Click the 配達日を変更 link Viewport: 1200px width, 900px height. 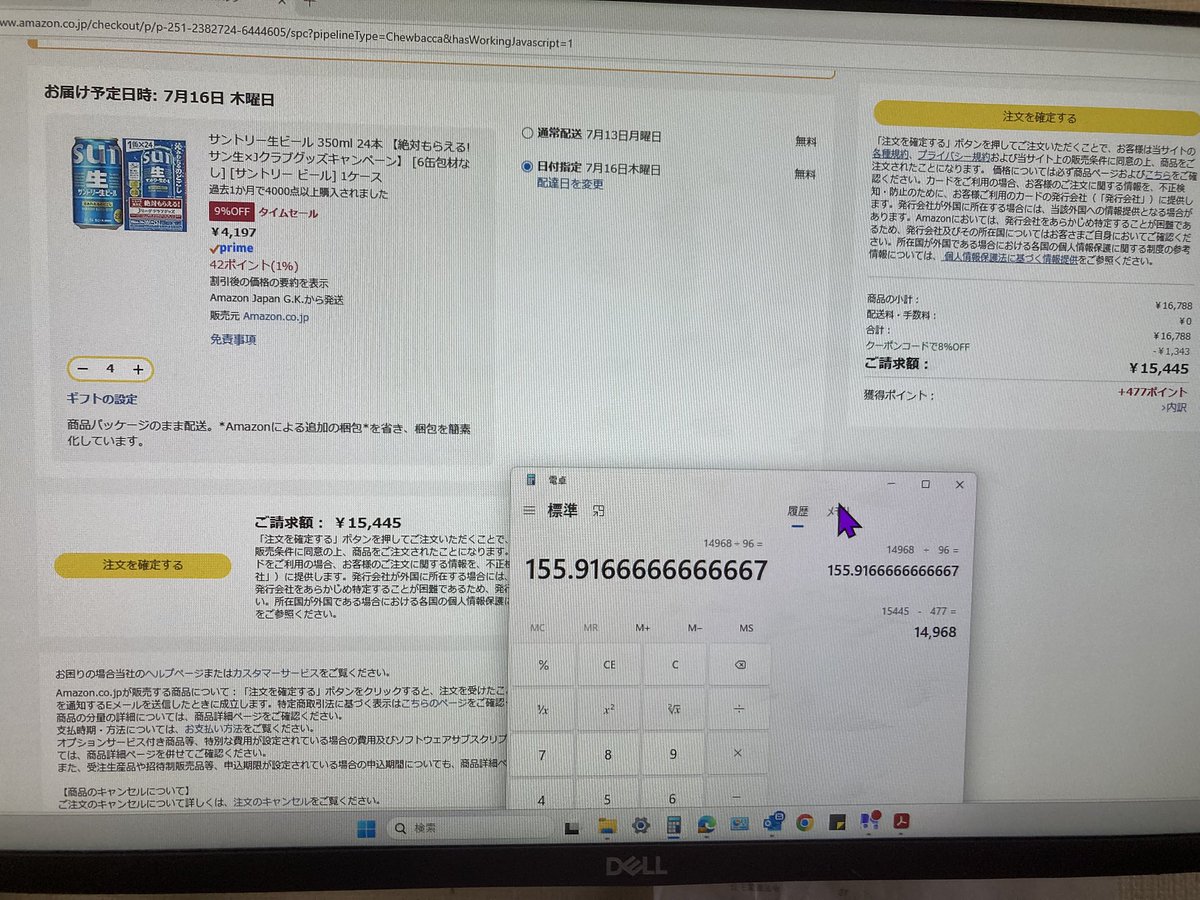570,183
